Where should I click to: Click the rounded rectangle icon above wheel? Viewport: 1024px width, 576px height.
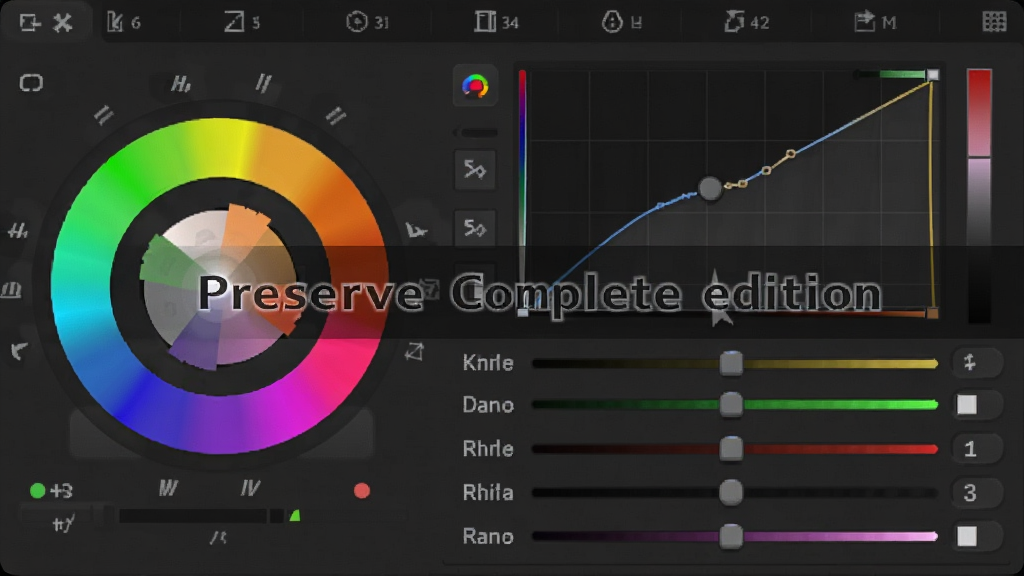(x=31, y=83)
